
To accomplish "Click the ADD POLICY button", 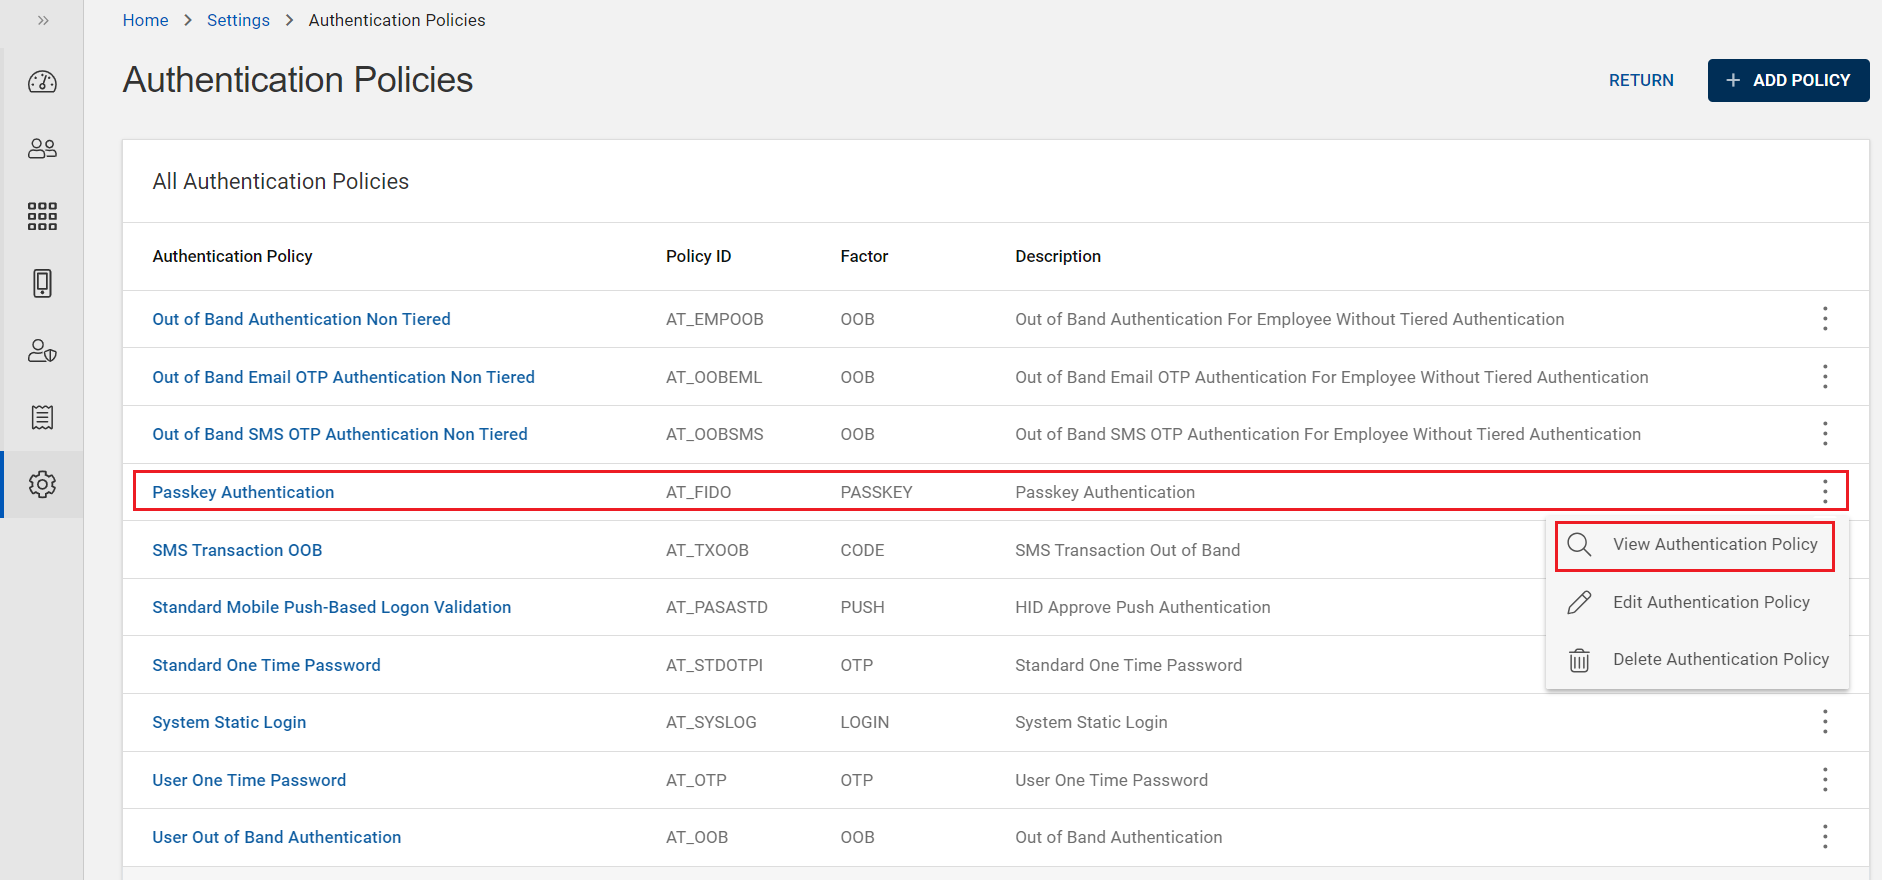I will pyautogui.click(x=1788, y=80).
